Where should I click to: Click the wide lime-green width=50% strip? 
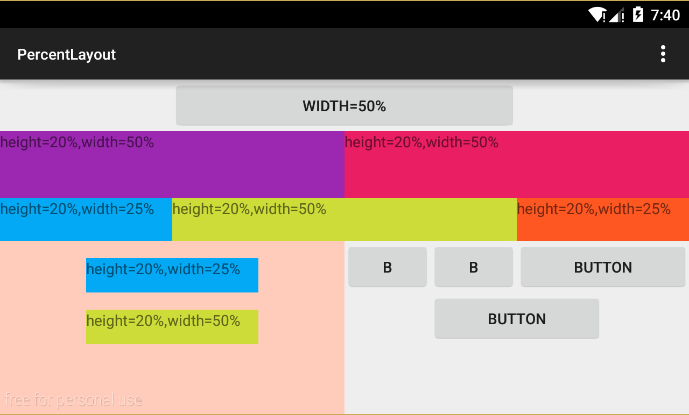point(344,220)
